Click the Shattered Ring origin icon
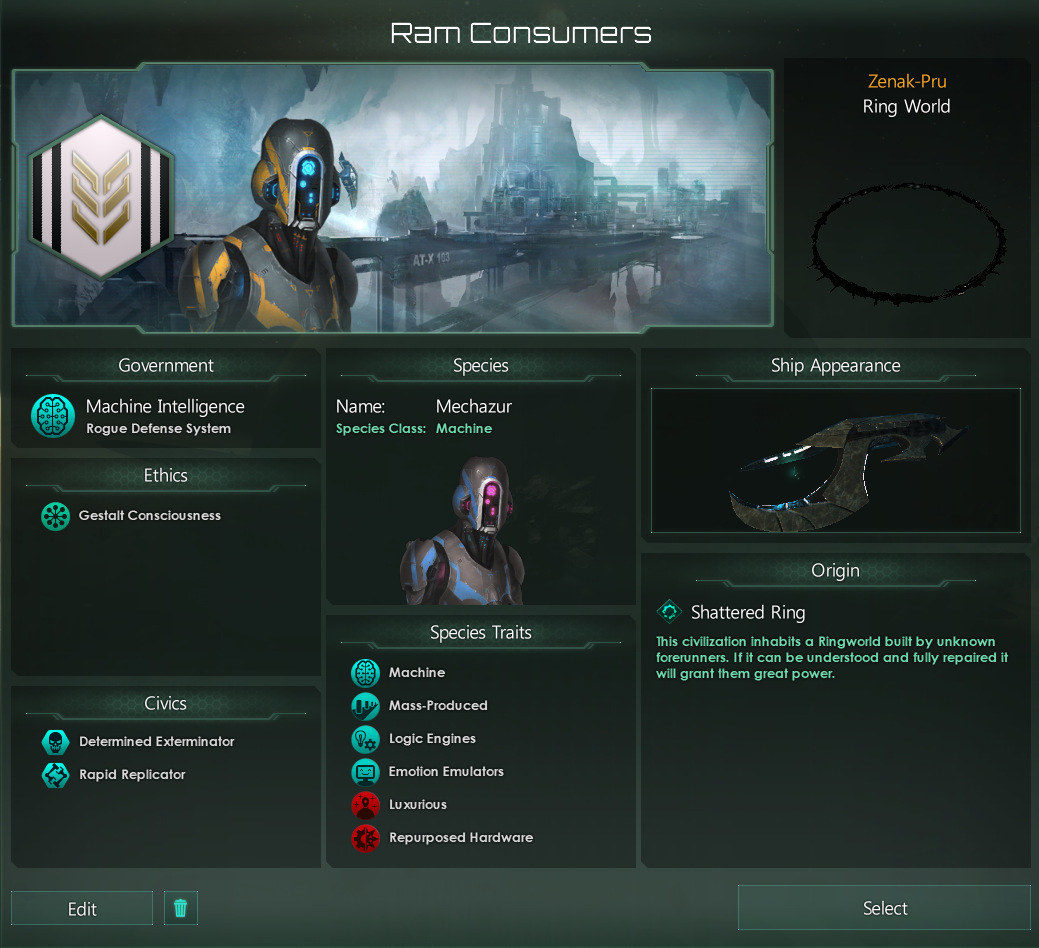1039x948 pixels. 669,611
